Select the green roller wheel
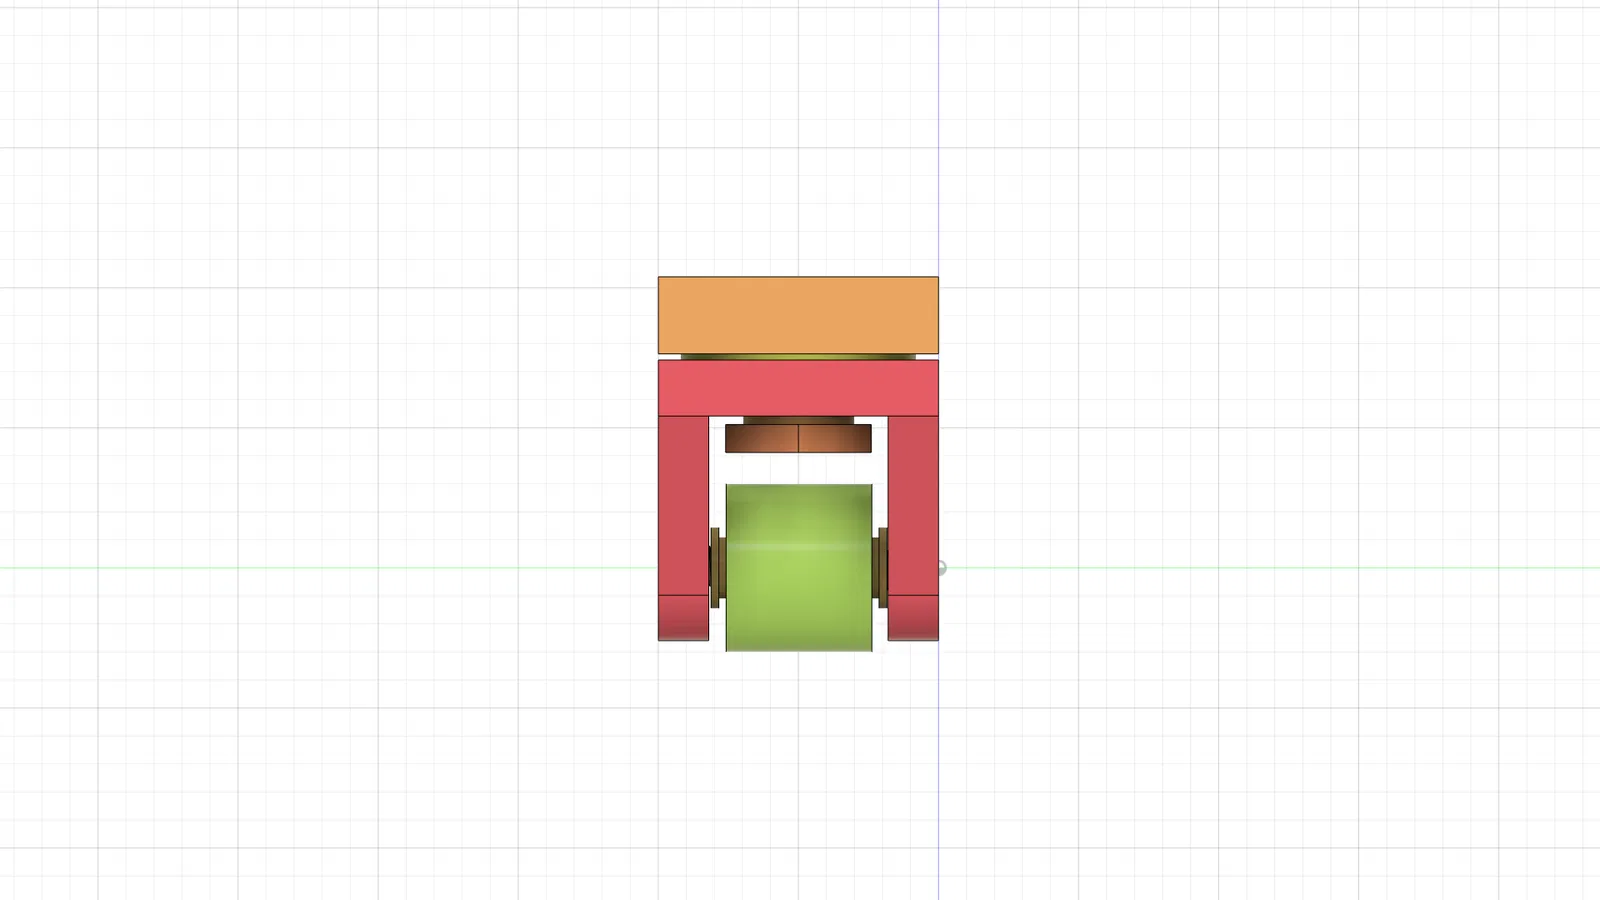Viewport: 1600px width, 900px height. (x=799, y=568)
